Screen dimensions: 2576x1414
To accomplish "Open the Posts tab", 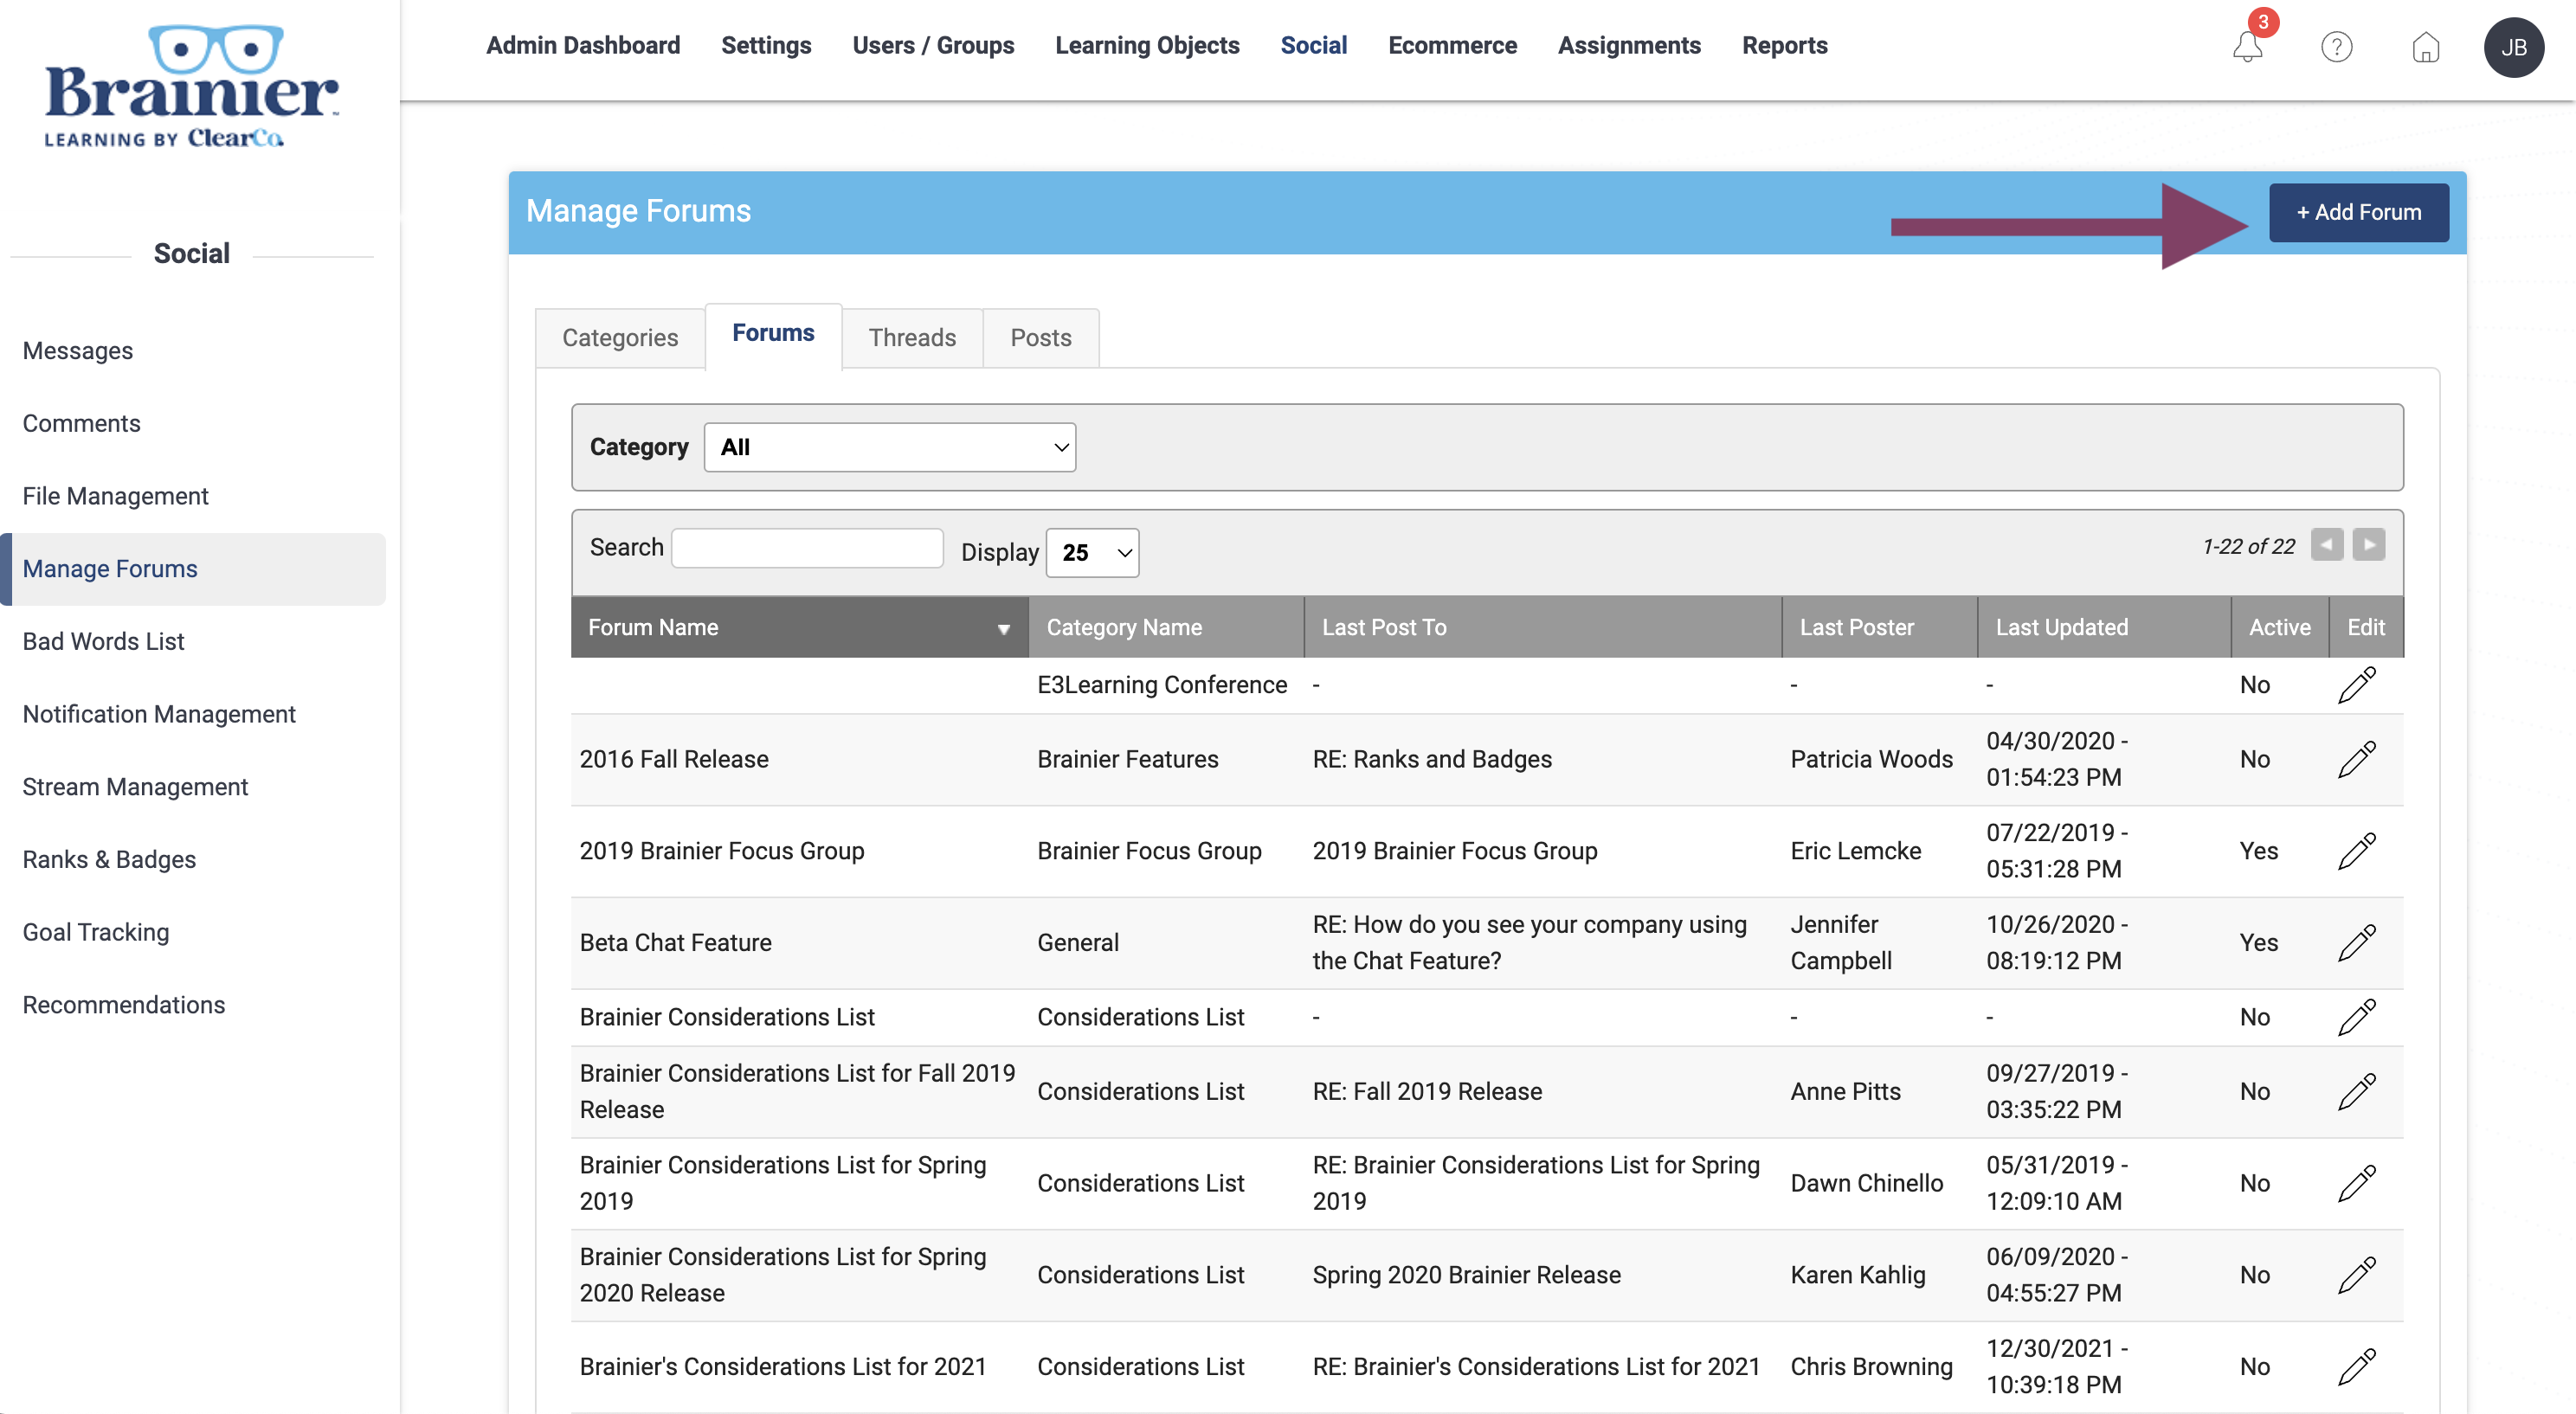I will [x=1040, y=338].
